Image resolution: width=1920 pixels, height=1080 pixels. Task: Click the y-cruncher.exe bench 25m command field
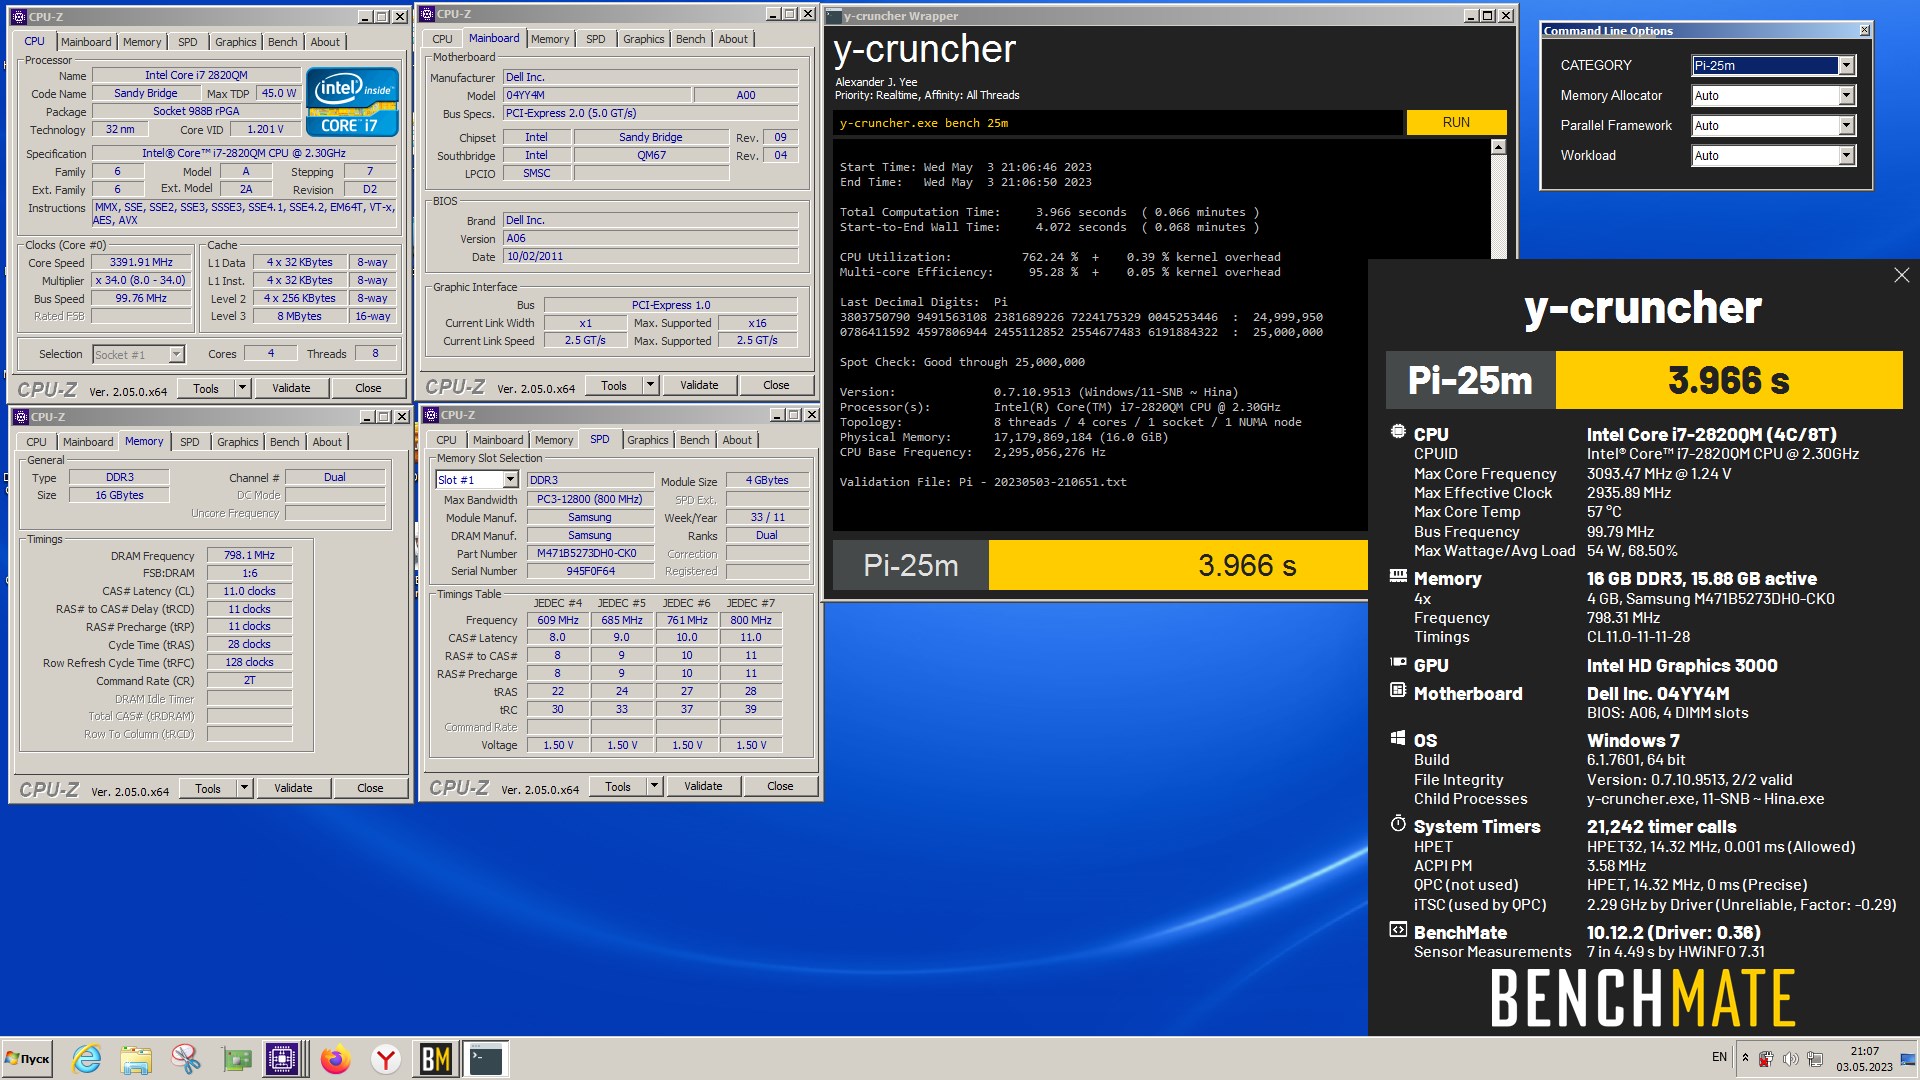click(1117, 123)
